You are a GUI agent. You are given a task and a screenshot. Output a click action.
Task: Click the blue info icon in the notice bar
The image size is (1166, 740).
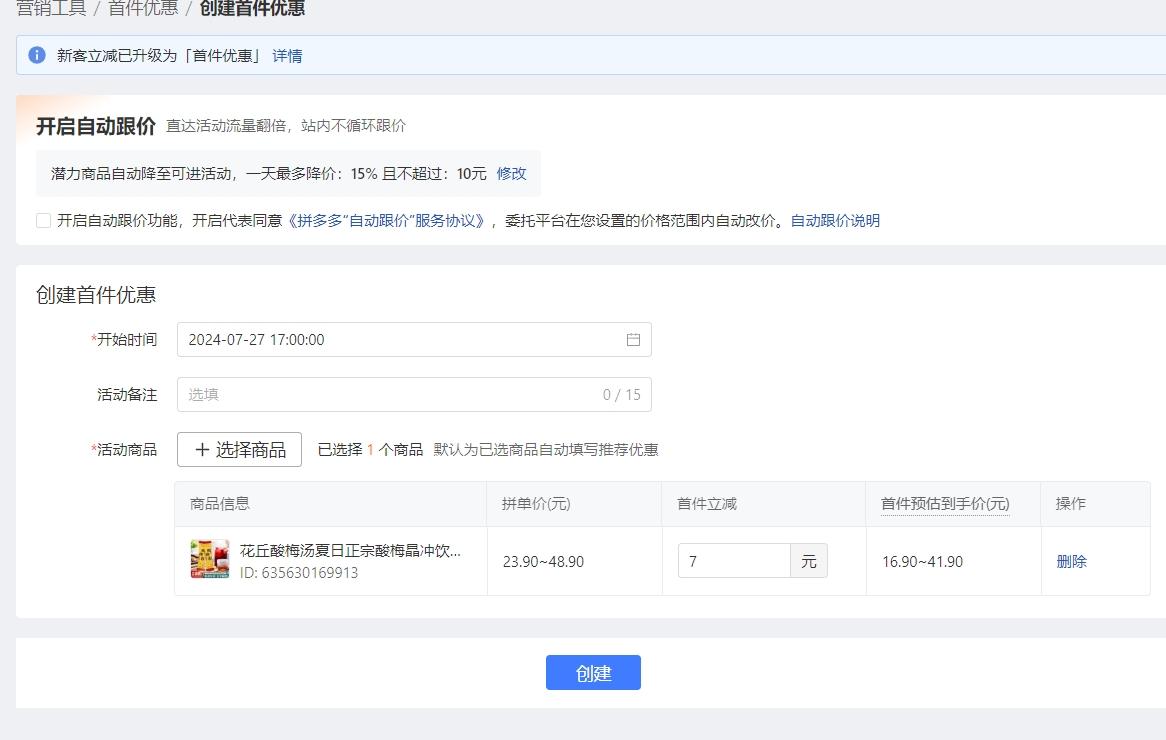point(36,55)
